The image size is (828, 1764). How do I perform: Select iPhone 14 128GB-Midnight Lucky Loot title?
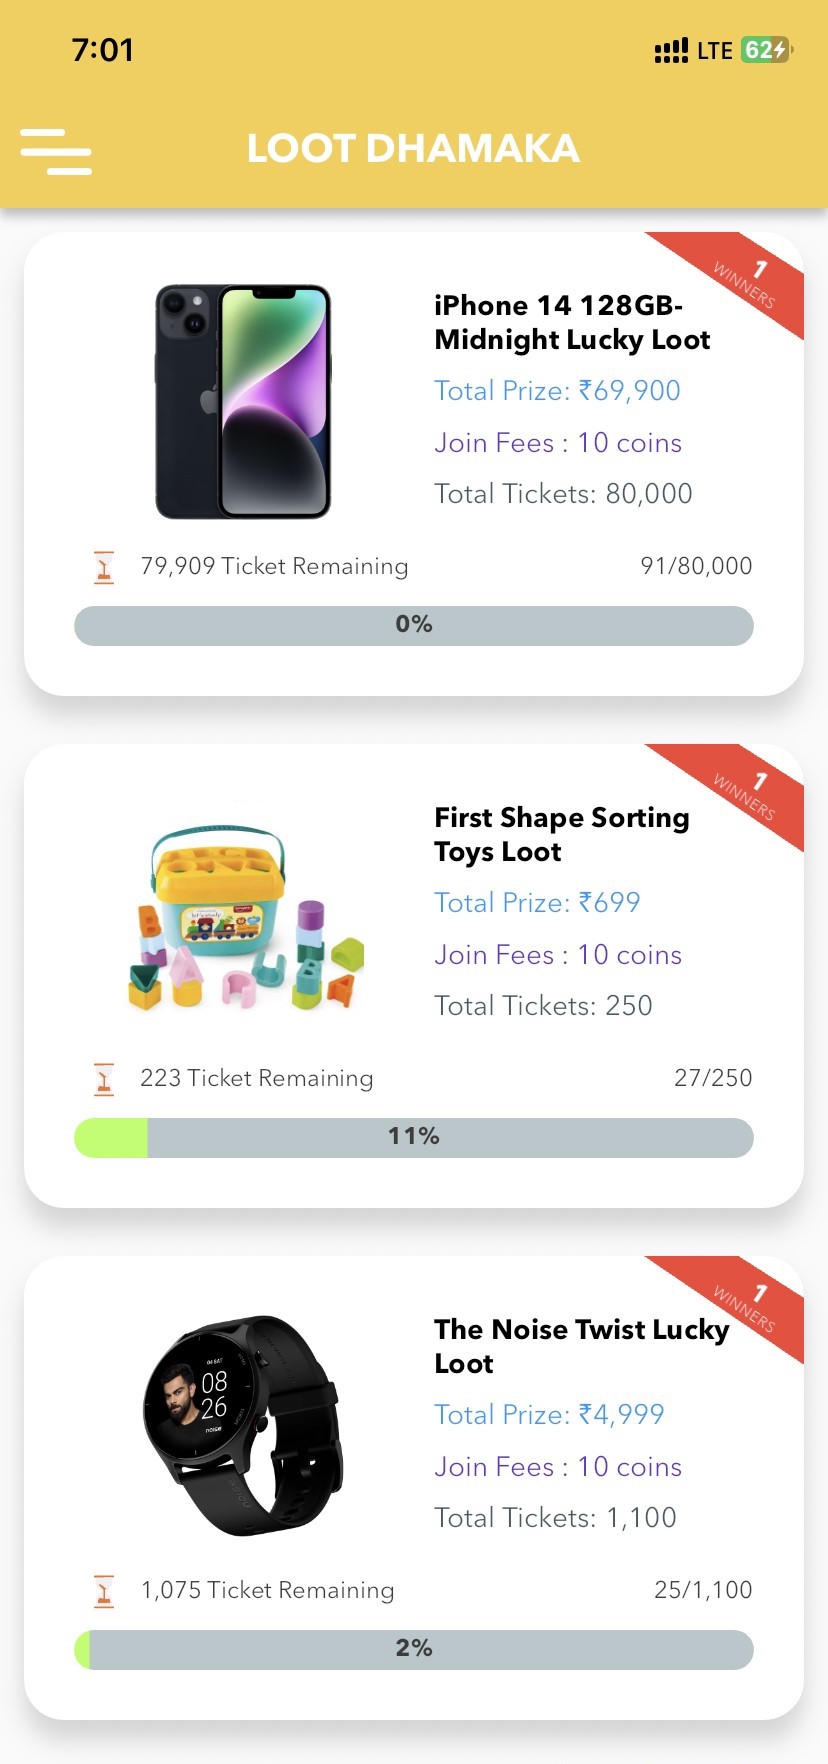(x=572, y=323)
